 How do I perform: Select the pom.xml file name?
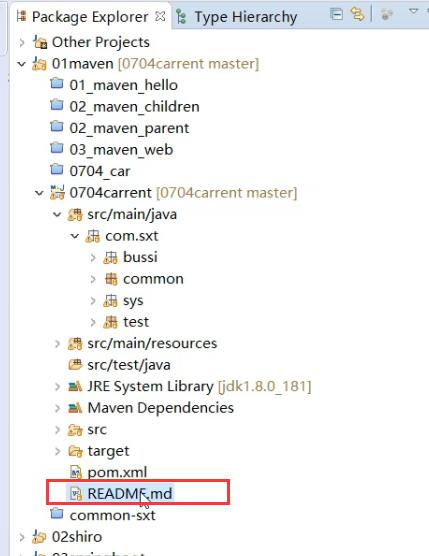(x=117, y=473)
